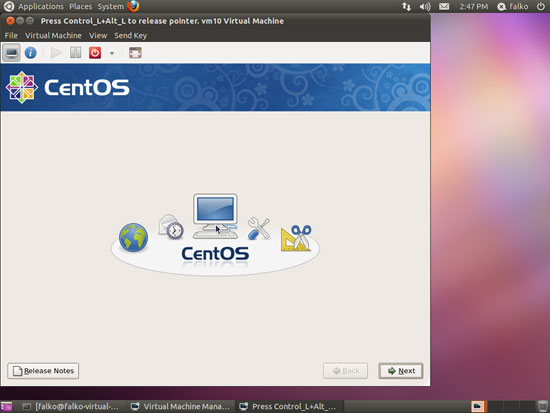Pause the virtual machine
This screenshot has height=413, width=550.
pos(75,53)
